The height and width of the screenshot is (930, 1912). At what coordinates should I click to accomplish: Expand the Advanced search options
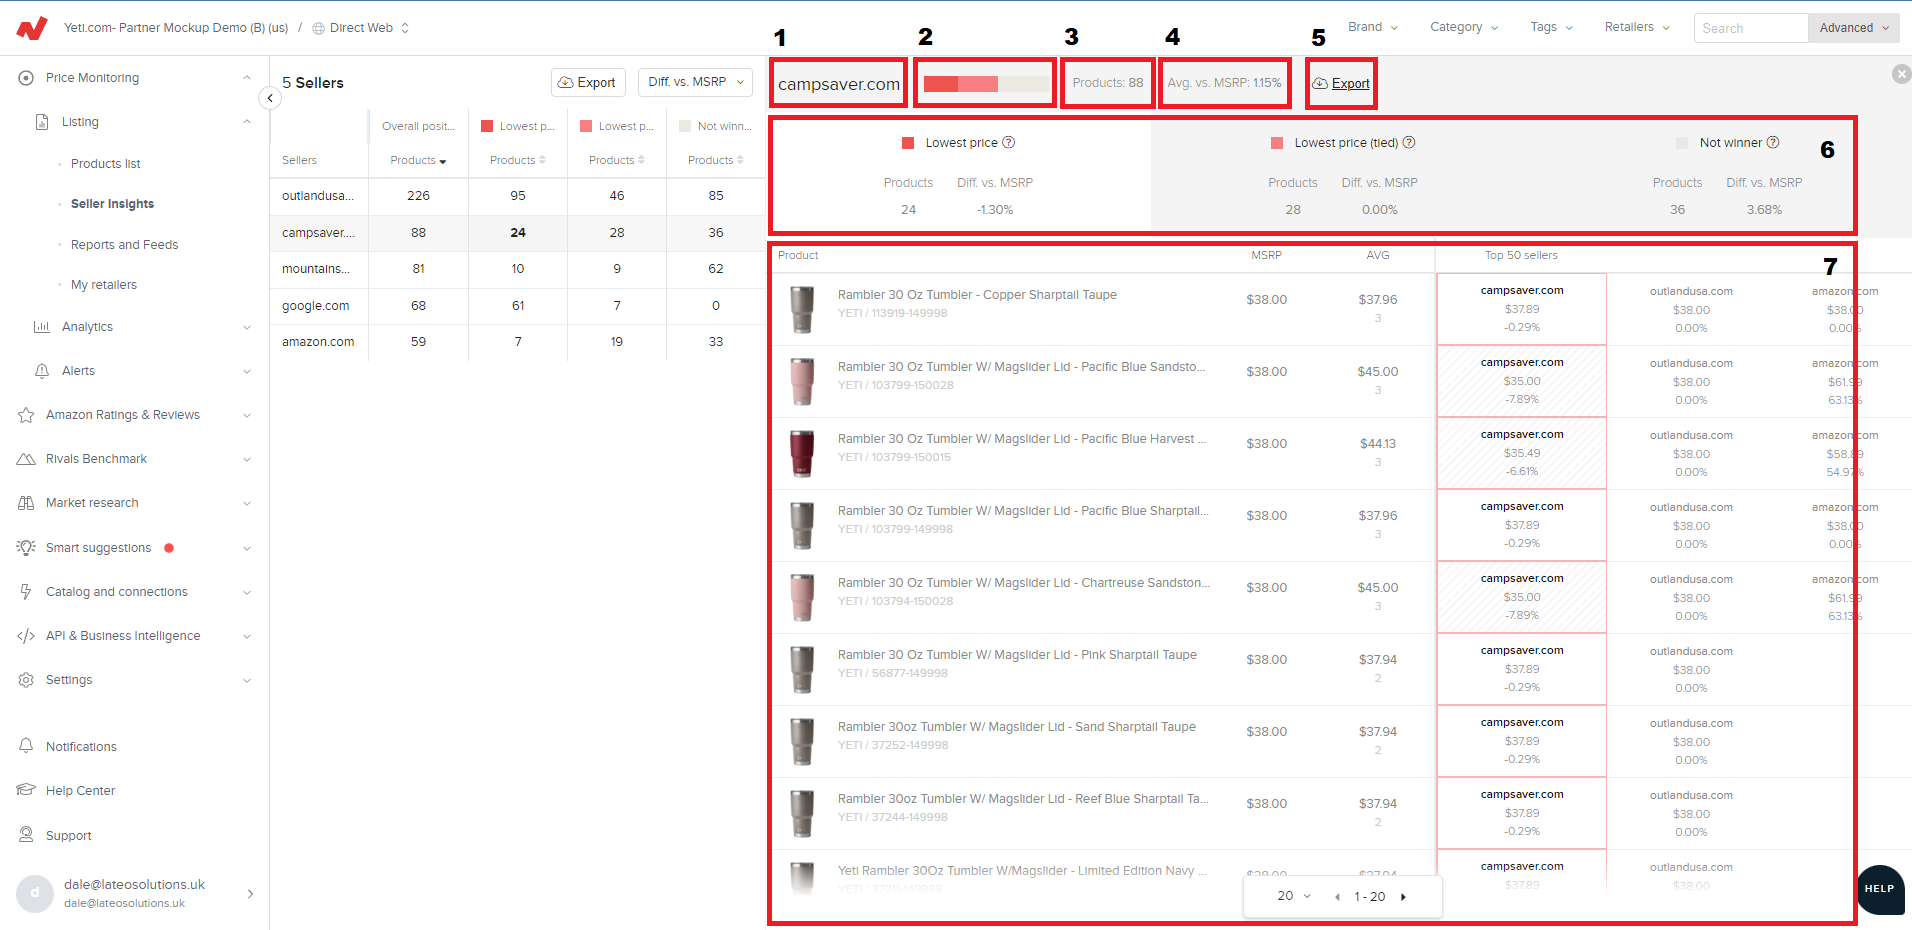(x=1853, y=28)
